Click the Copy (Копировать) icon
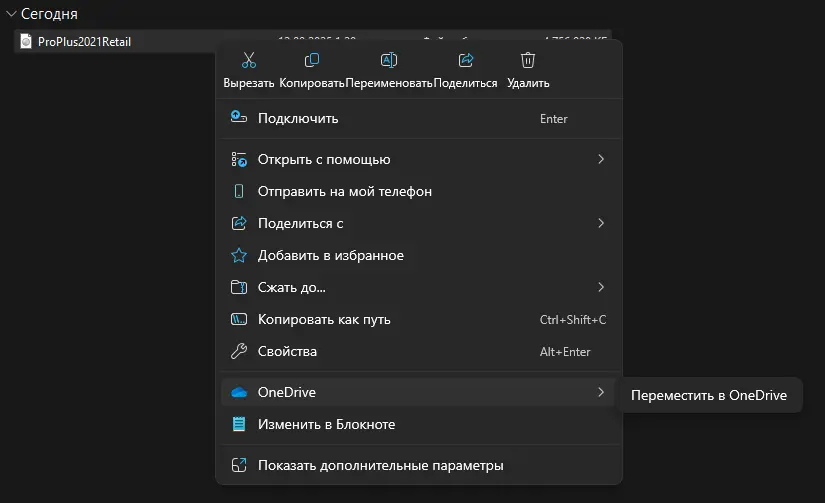Image resolution: width=825 pixels, height=503 pixels. tap(312, 61)
